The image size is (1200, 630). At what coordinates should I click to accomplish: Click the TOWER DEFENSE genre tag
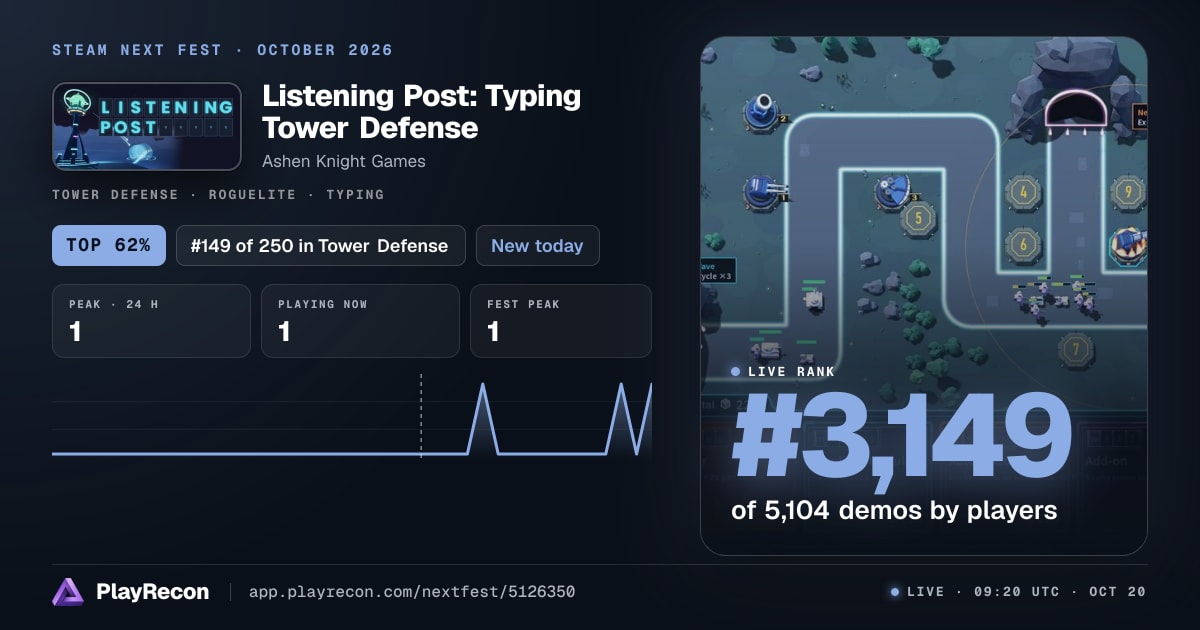click(x=115, y=195)
